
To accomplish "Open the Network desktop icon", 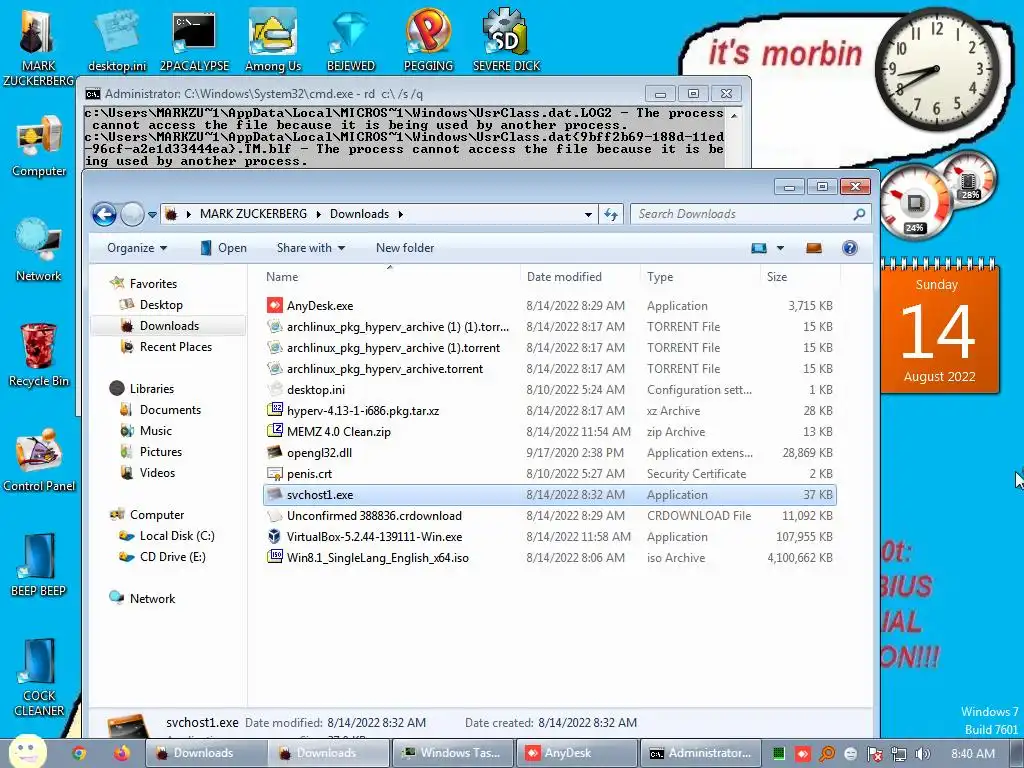I will pyautogui.click(x=39, y=251).
